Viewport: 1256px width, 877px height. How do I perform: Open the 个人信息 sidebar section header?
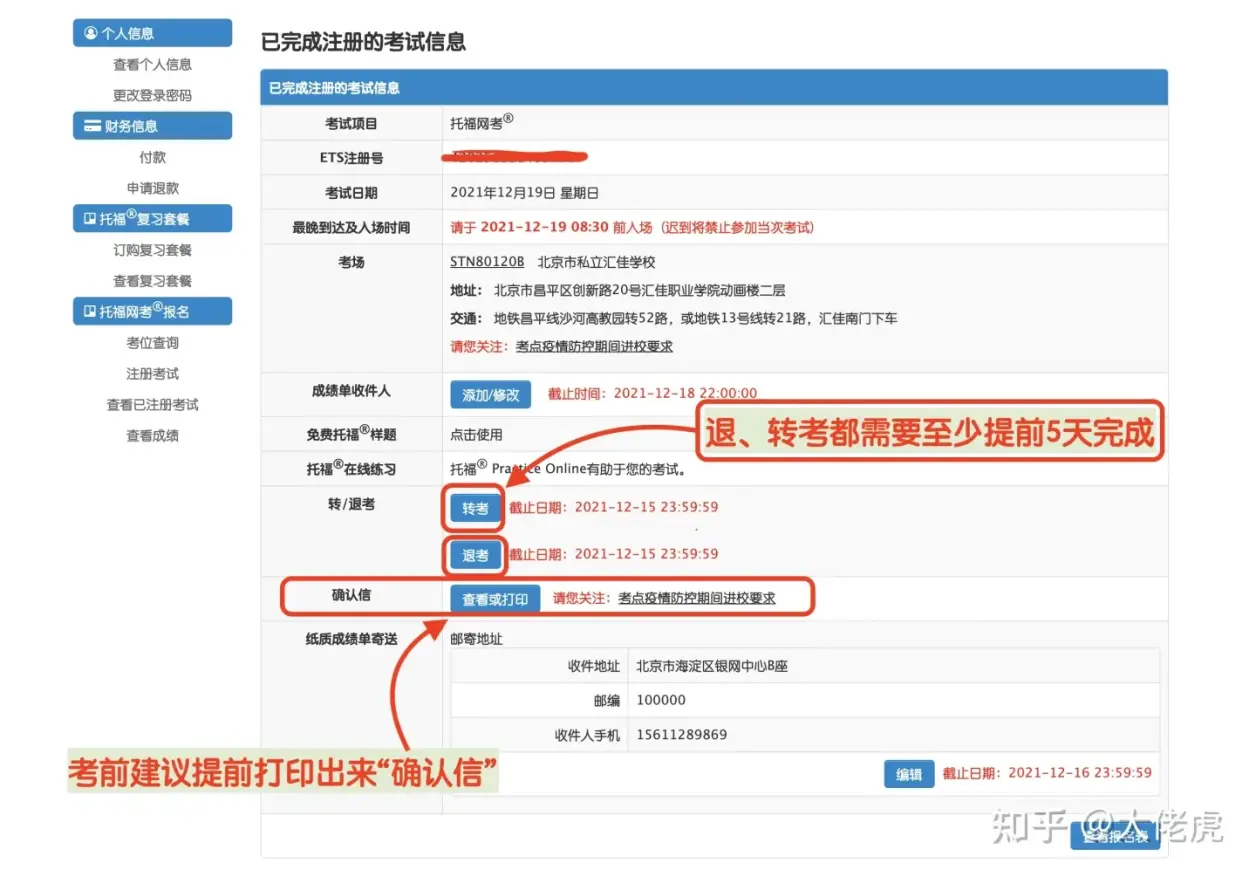[x=152, y=33]
